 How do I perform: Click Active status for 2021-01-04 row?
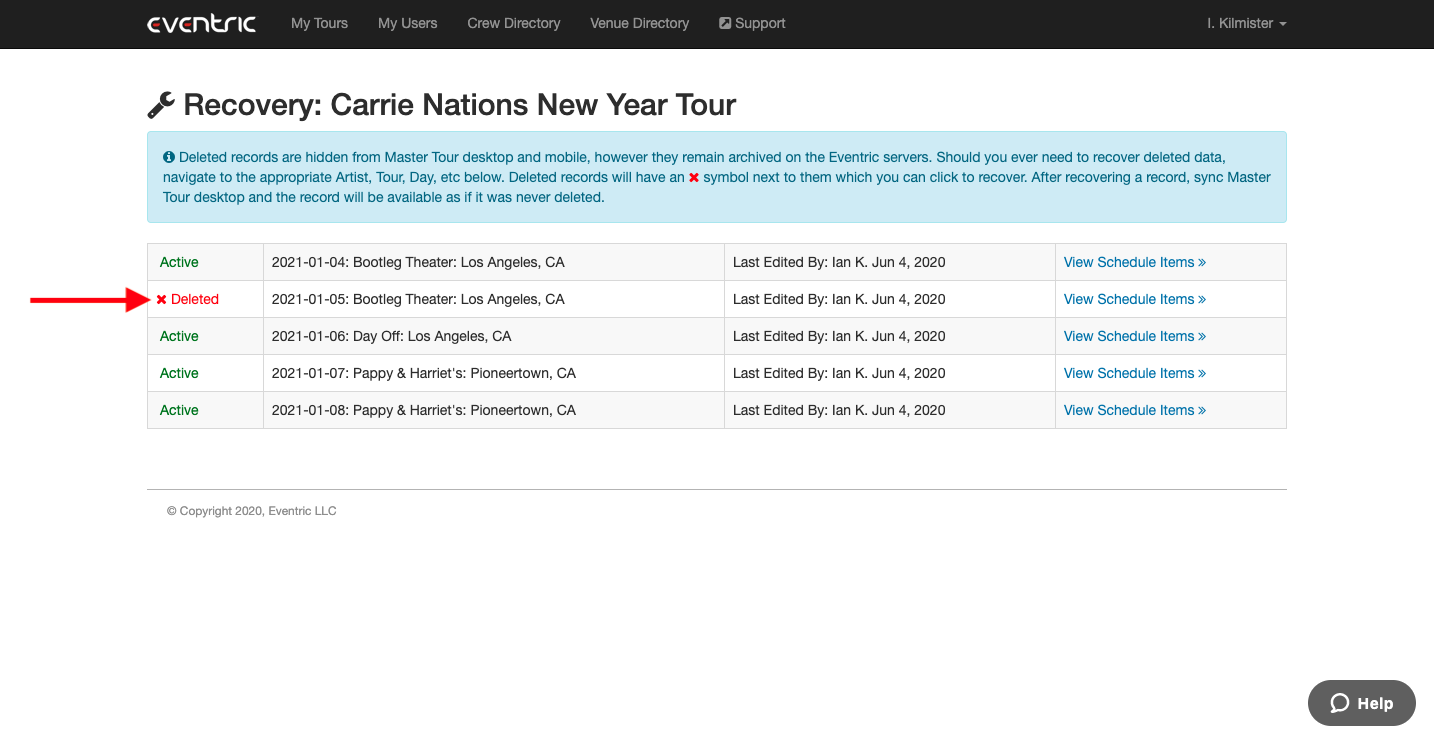179,262
